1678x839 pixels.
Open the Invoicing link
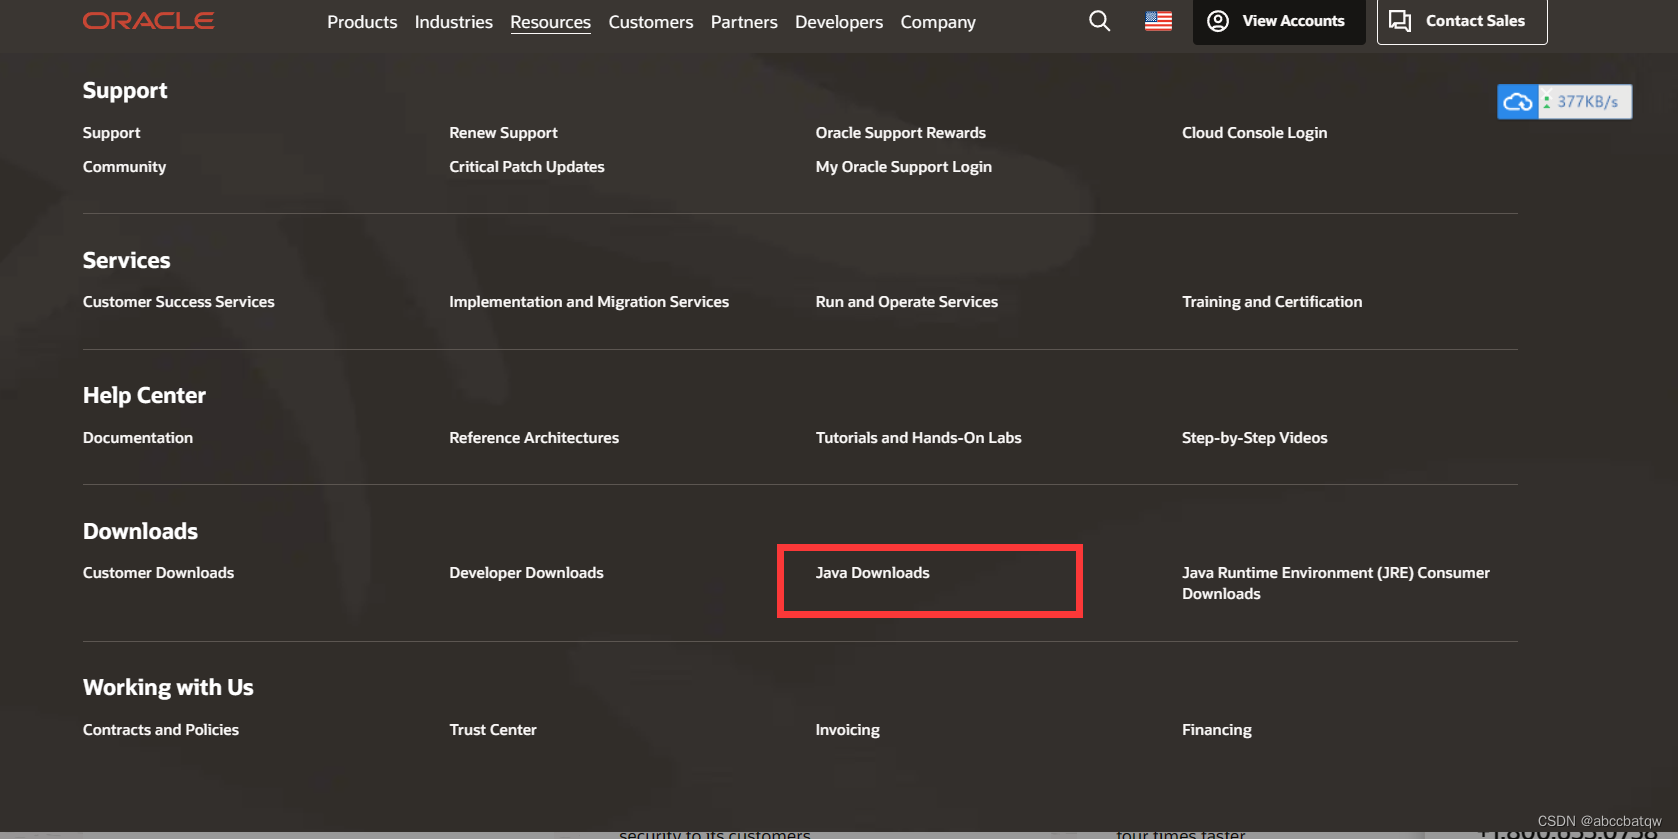click(x=848, y=730)
